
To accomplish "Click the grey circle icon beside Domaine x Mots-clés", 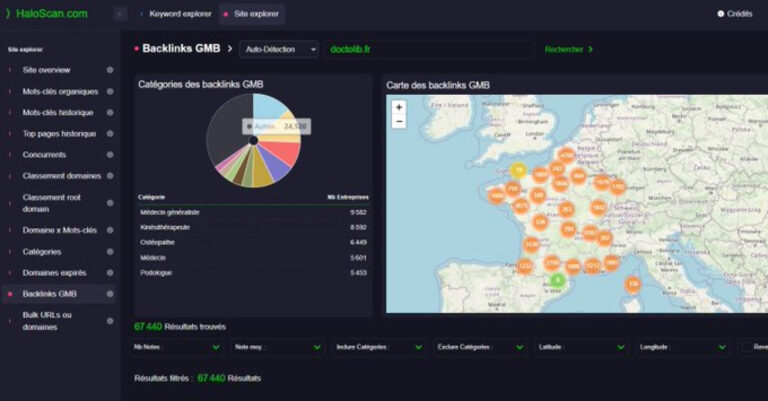I will pos(110,230).
